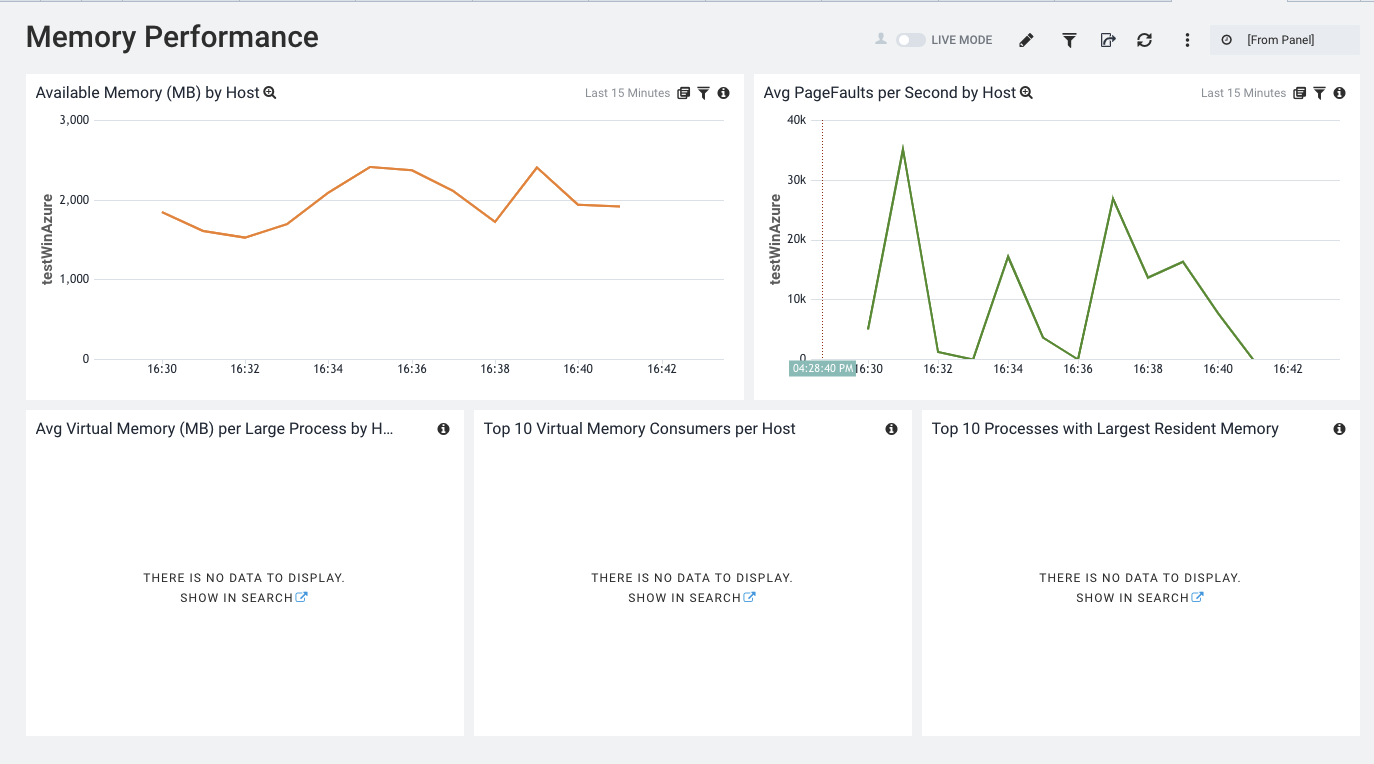This screenshot has width=1374, height=764.
Task: Click the green PageFaults line chart
Action: pos(1060,253)
